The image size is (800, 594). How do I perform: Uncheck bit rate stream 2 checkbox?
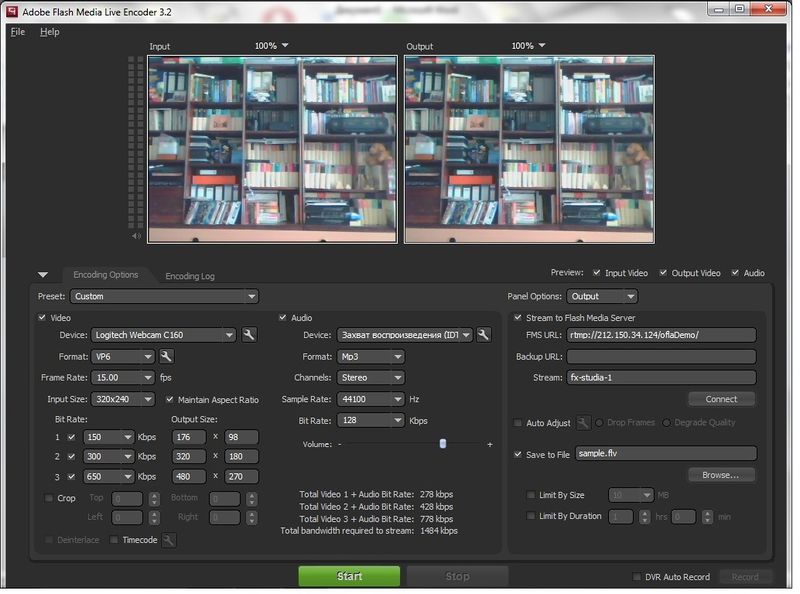(x=71, y=456)
